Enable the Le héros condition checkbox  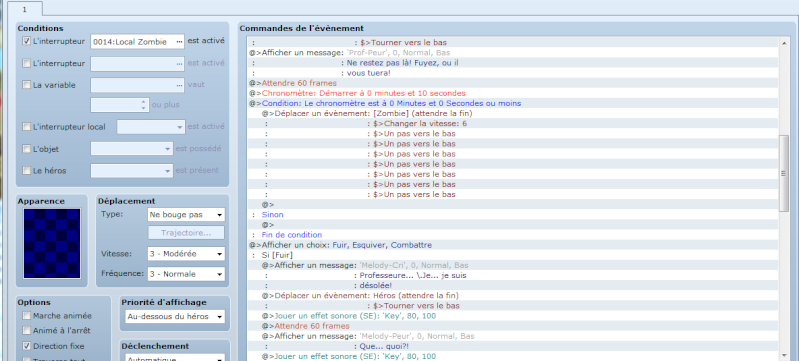pos(27,171)
